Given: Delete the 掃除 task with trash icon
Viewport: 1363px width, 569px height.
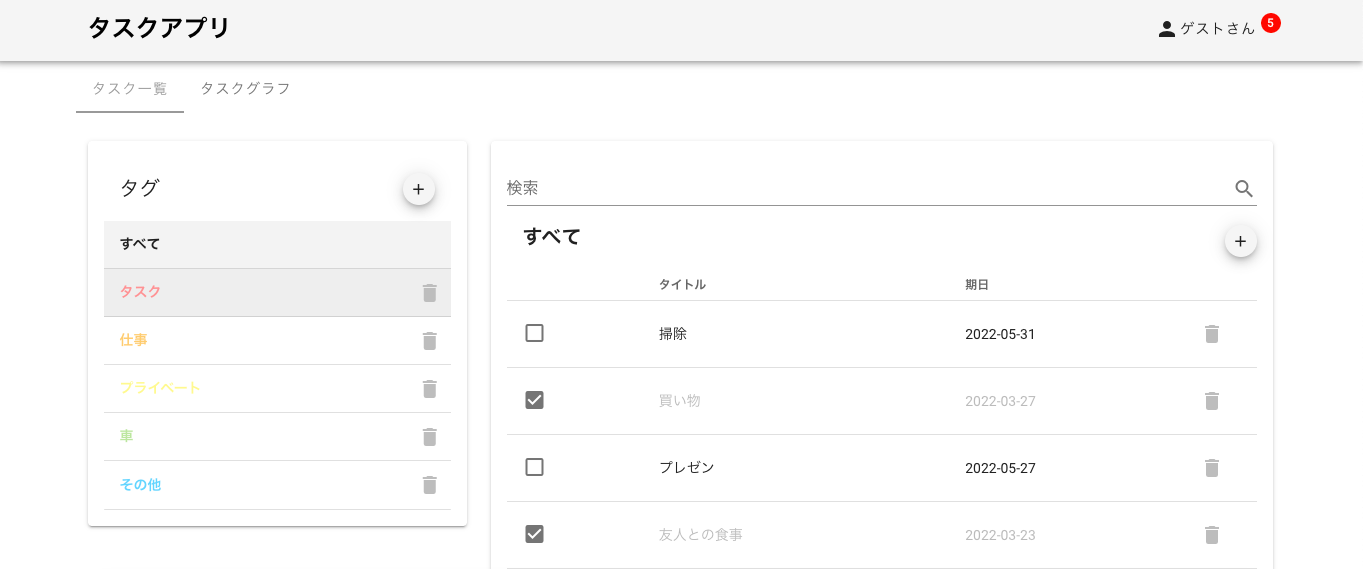Looking at the screenshot, I should [1212, 334].
